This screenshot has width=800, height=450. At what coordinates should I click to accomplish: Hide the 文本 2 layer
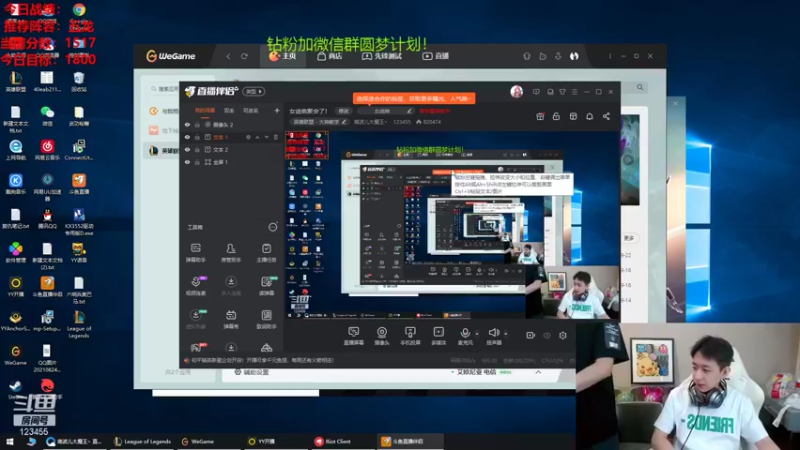click(x=187, y=149)
